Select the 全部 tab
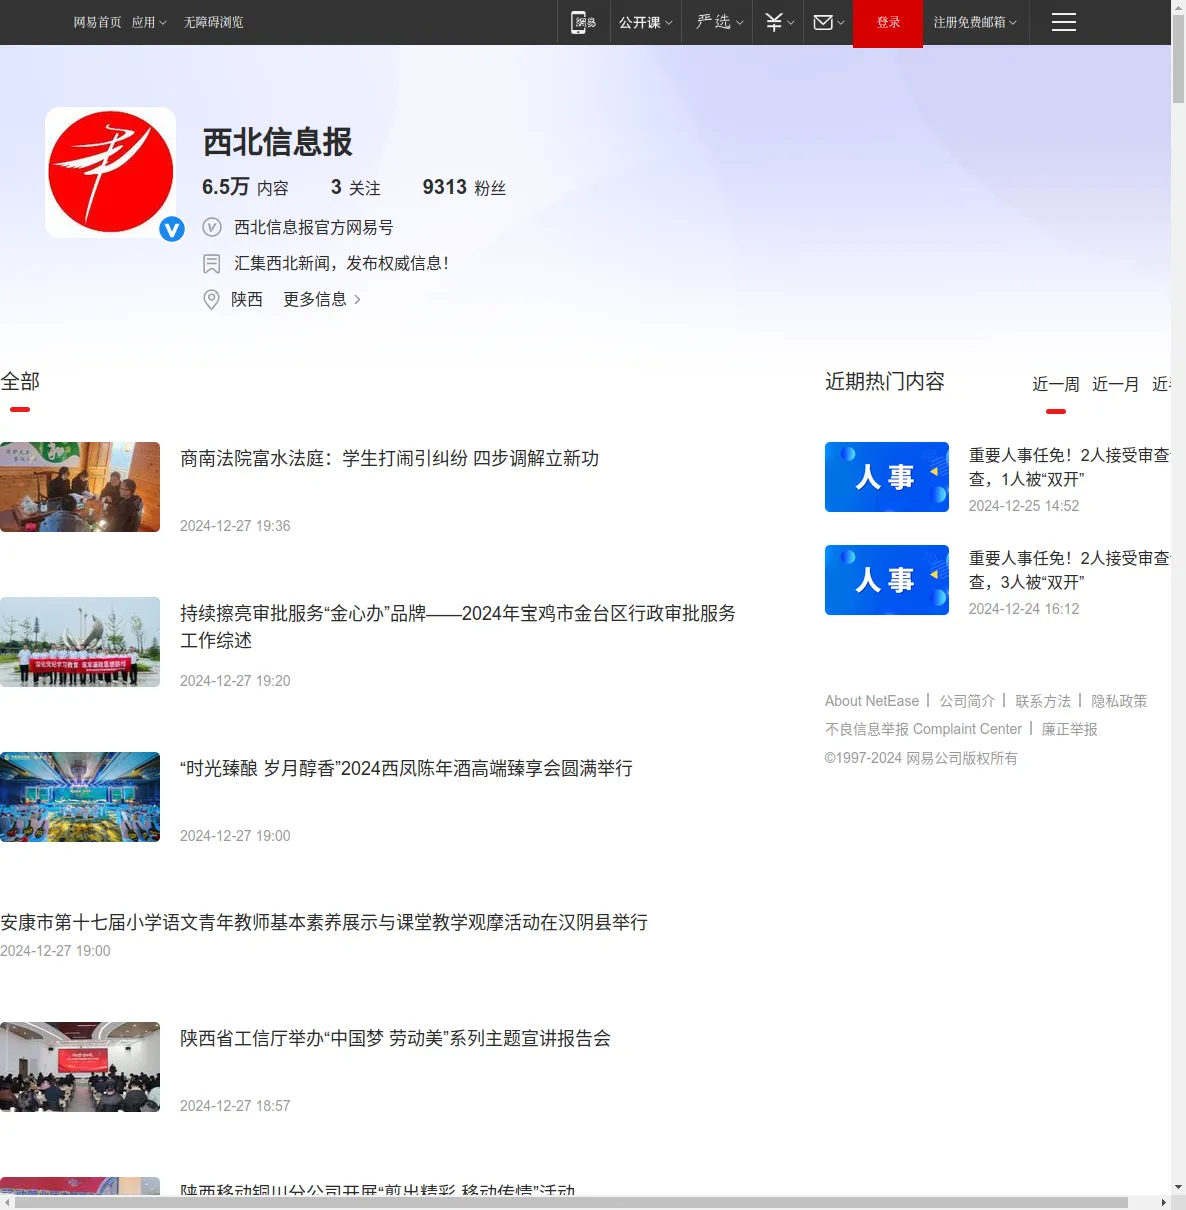This screenshot has width=1186, height=1210. [20, 381]
